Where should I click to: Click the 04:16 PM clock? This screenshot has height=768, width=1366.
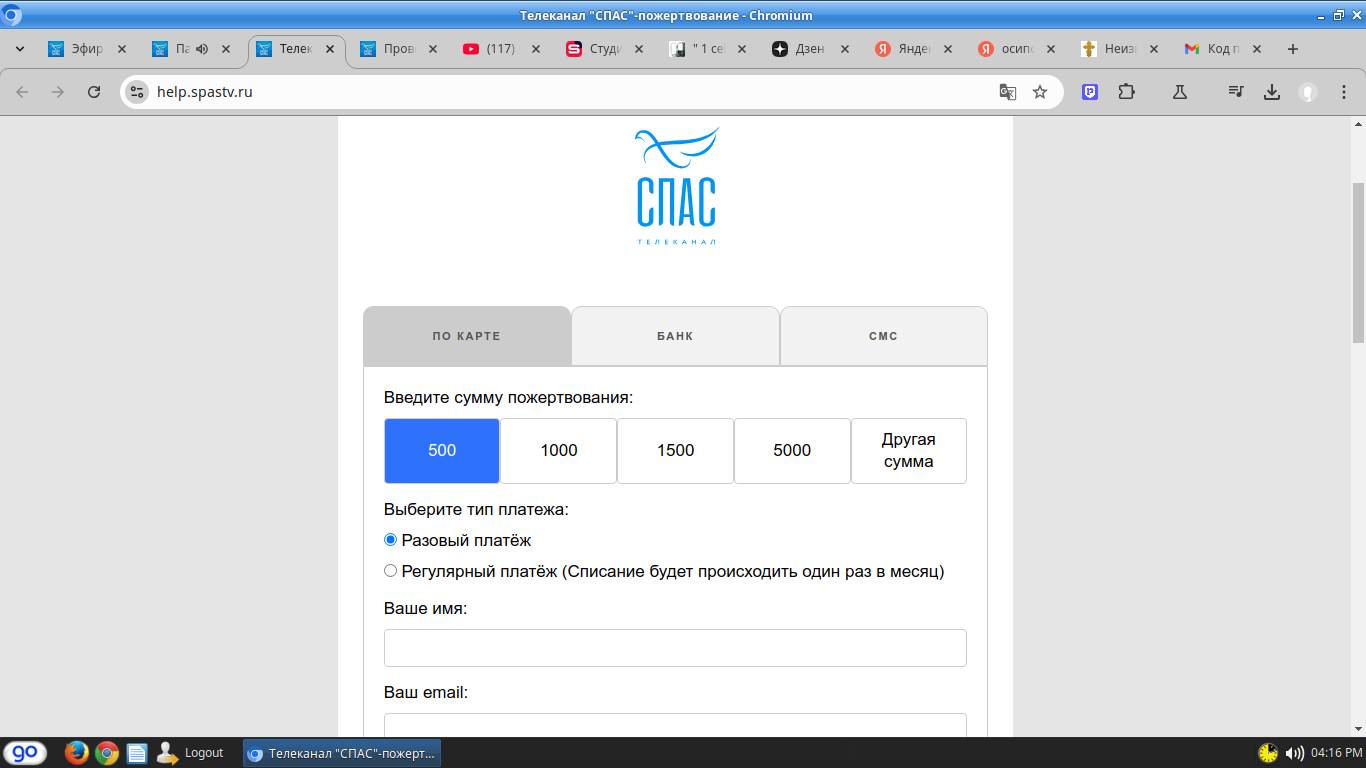tap(1336, 753)
